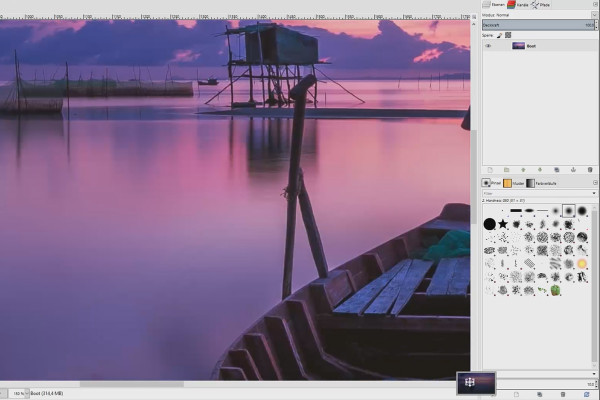Click the brush Filter input field
The width and height of the screenshot is (600, 400).
[536, 193]
